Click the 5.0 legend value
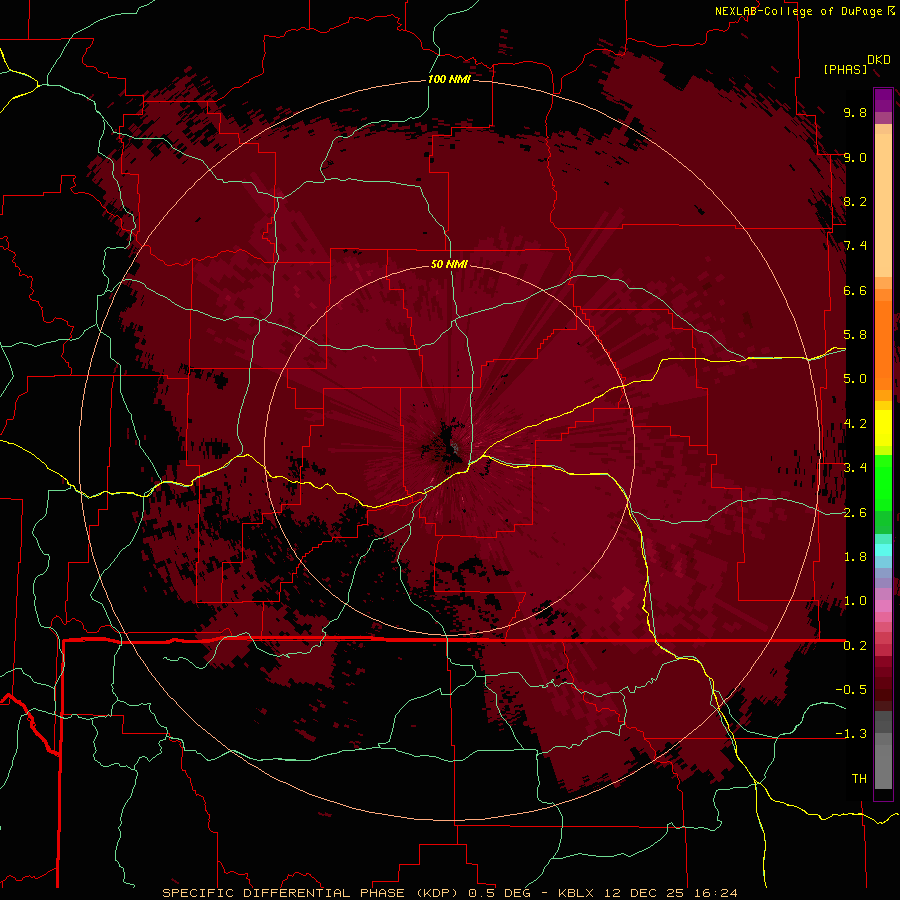900x900 pixels. click(x=855, y=379)
